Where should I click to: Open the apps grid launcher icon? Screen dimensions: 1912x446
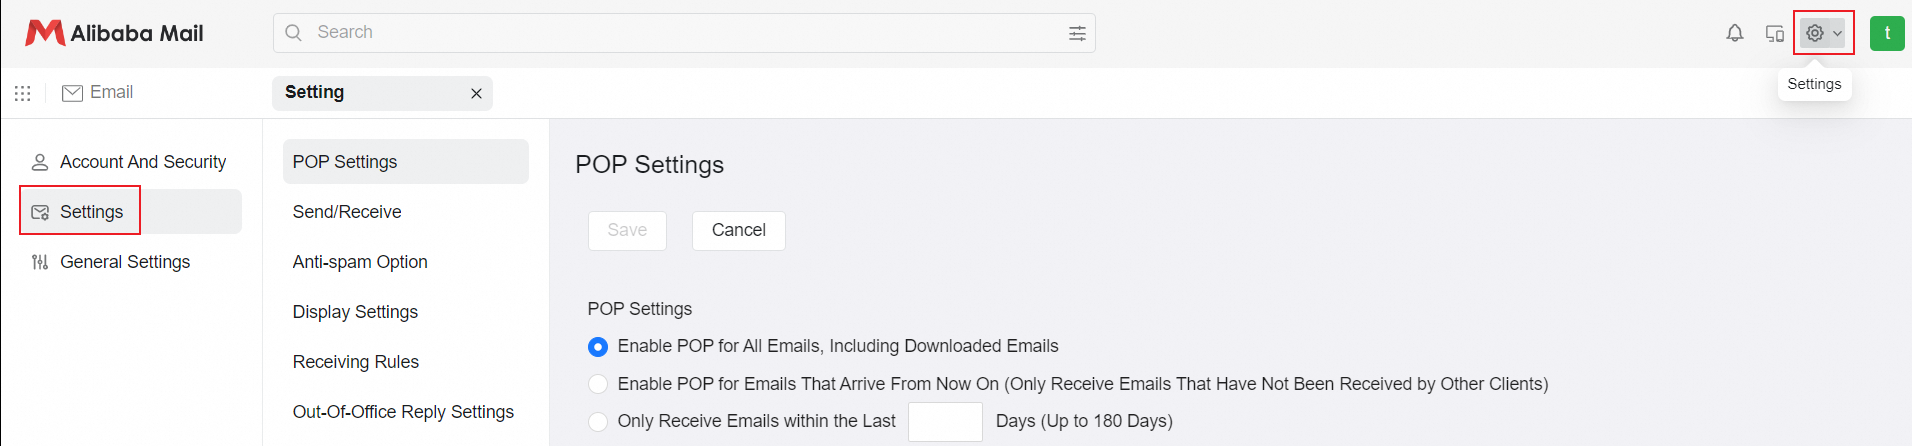coord(22,93)
